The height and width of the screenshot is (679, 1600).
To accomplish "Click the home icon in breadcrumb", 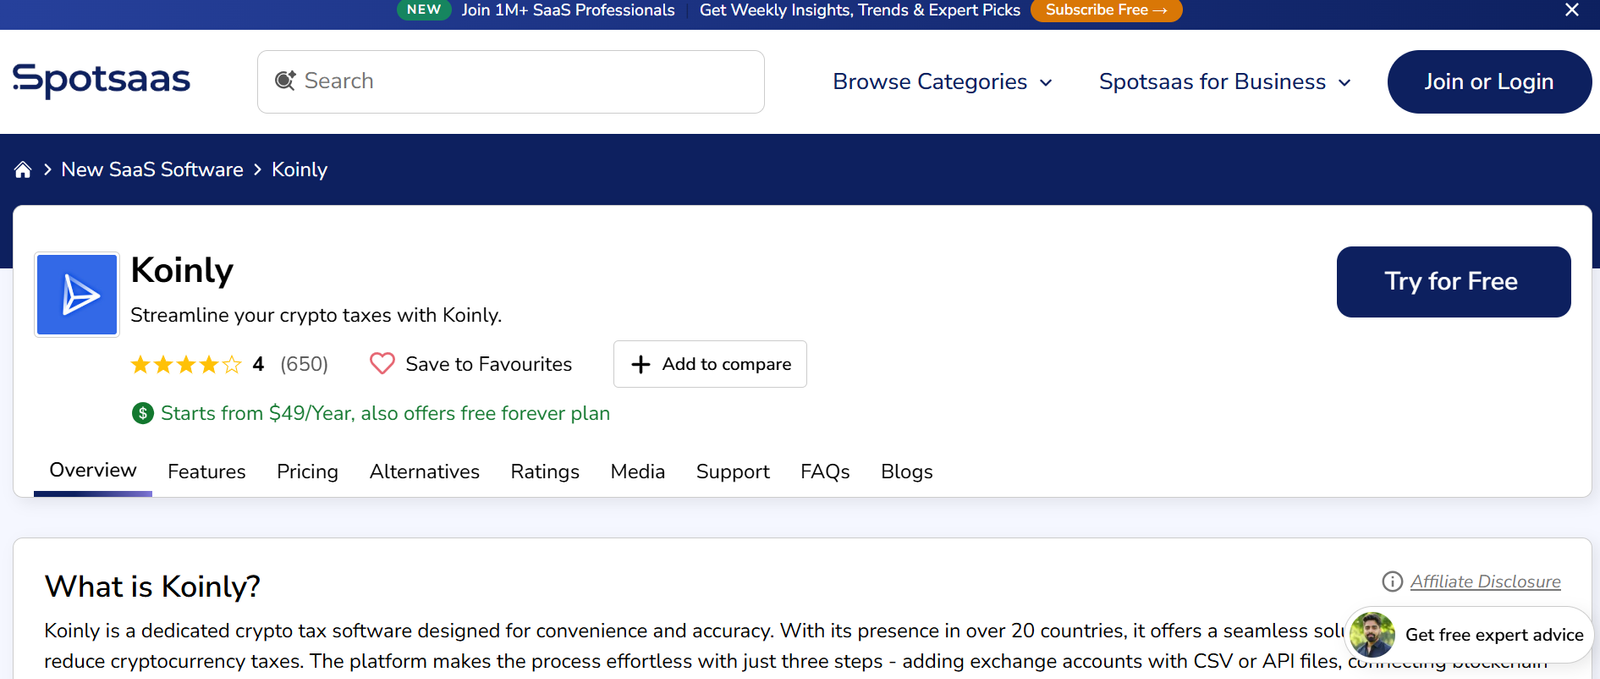I will tap(23, 170).
